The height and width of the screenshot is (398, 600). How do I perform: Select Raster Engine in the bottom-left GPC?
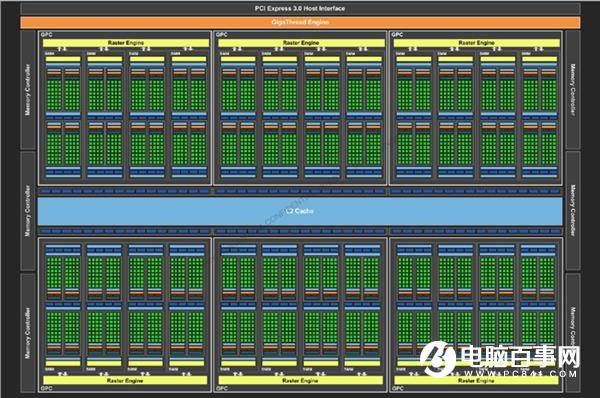(125, 380)
